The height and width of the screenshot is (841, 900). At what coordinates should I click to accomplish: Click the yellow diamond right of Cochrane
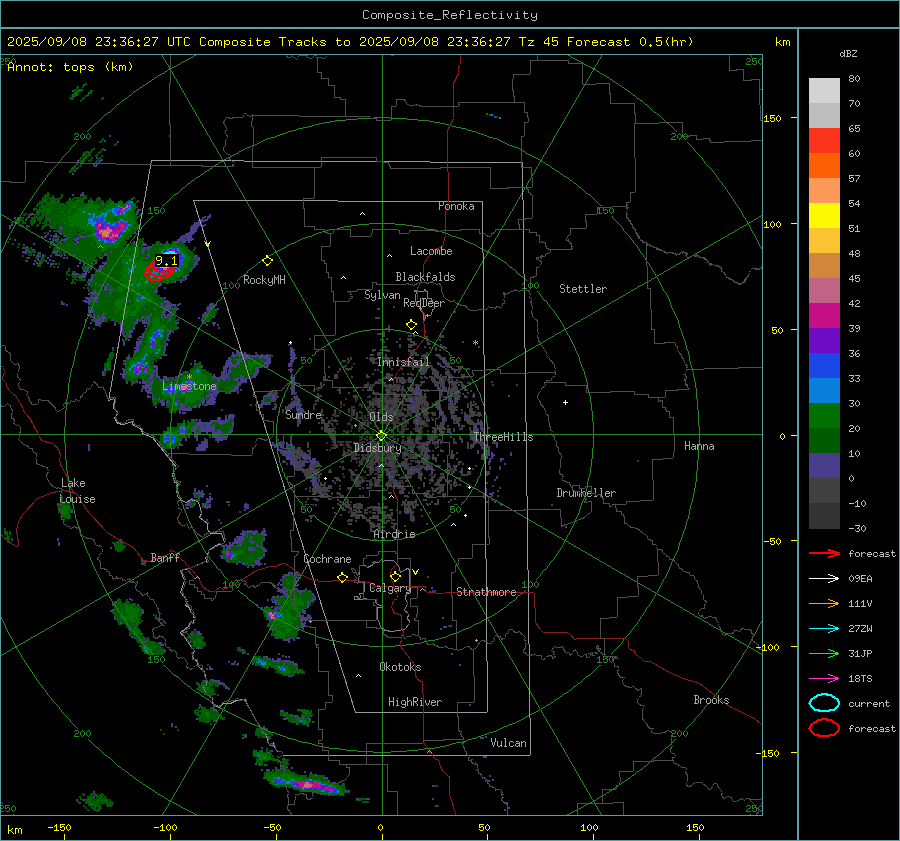[342, 577]
